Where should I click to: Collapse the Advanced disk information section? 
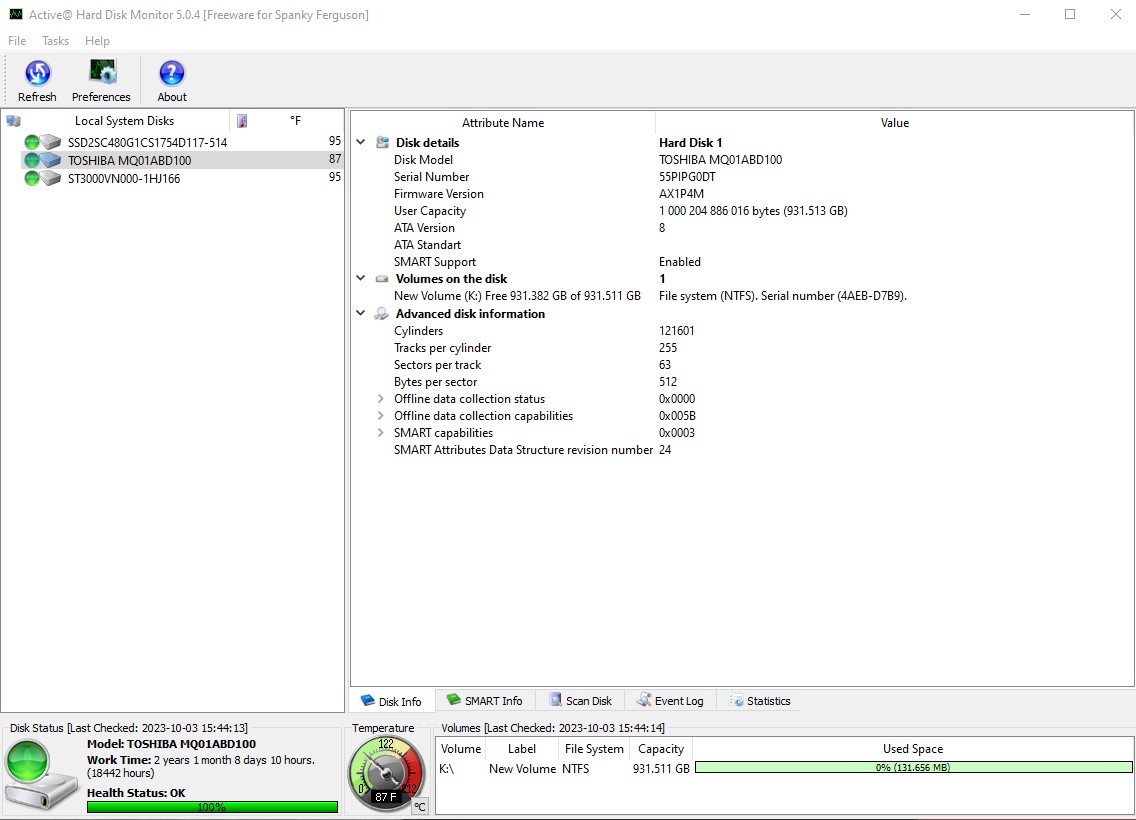point(361,313)
